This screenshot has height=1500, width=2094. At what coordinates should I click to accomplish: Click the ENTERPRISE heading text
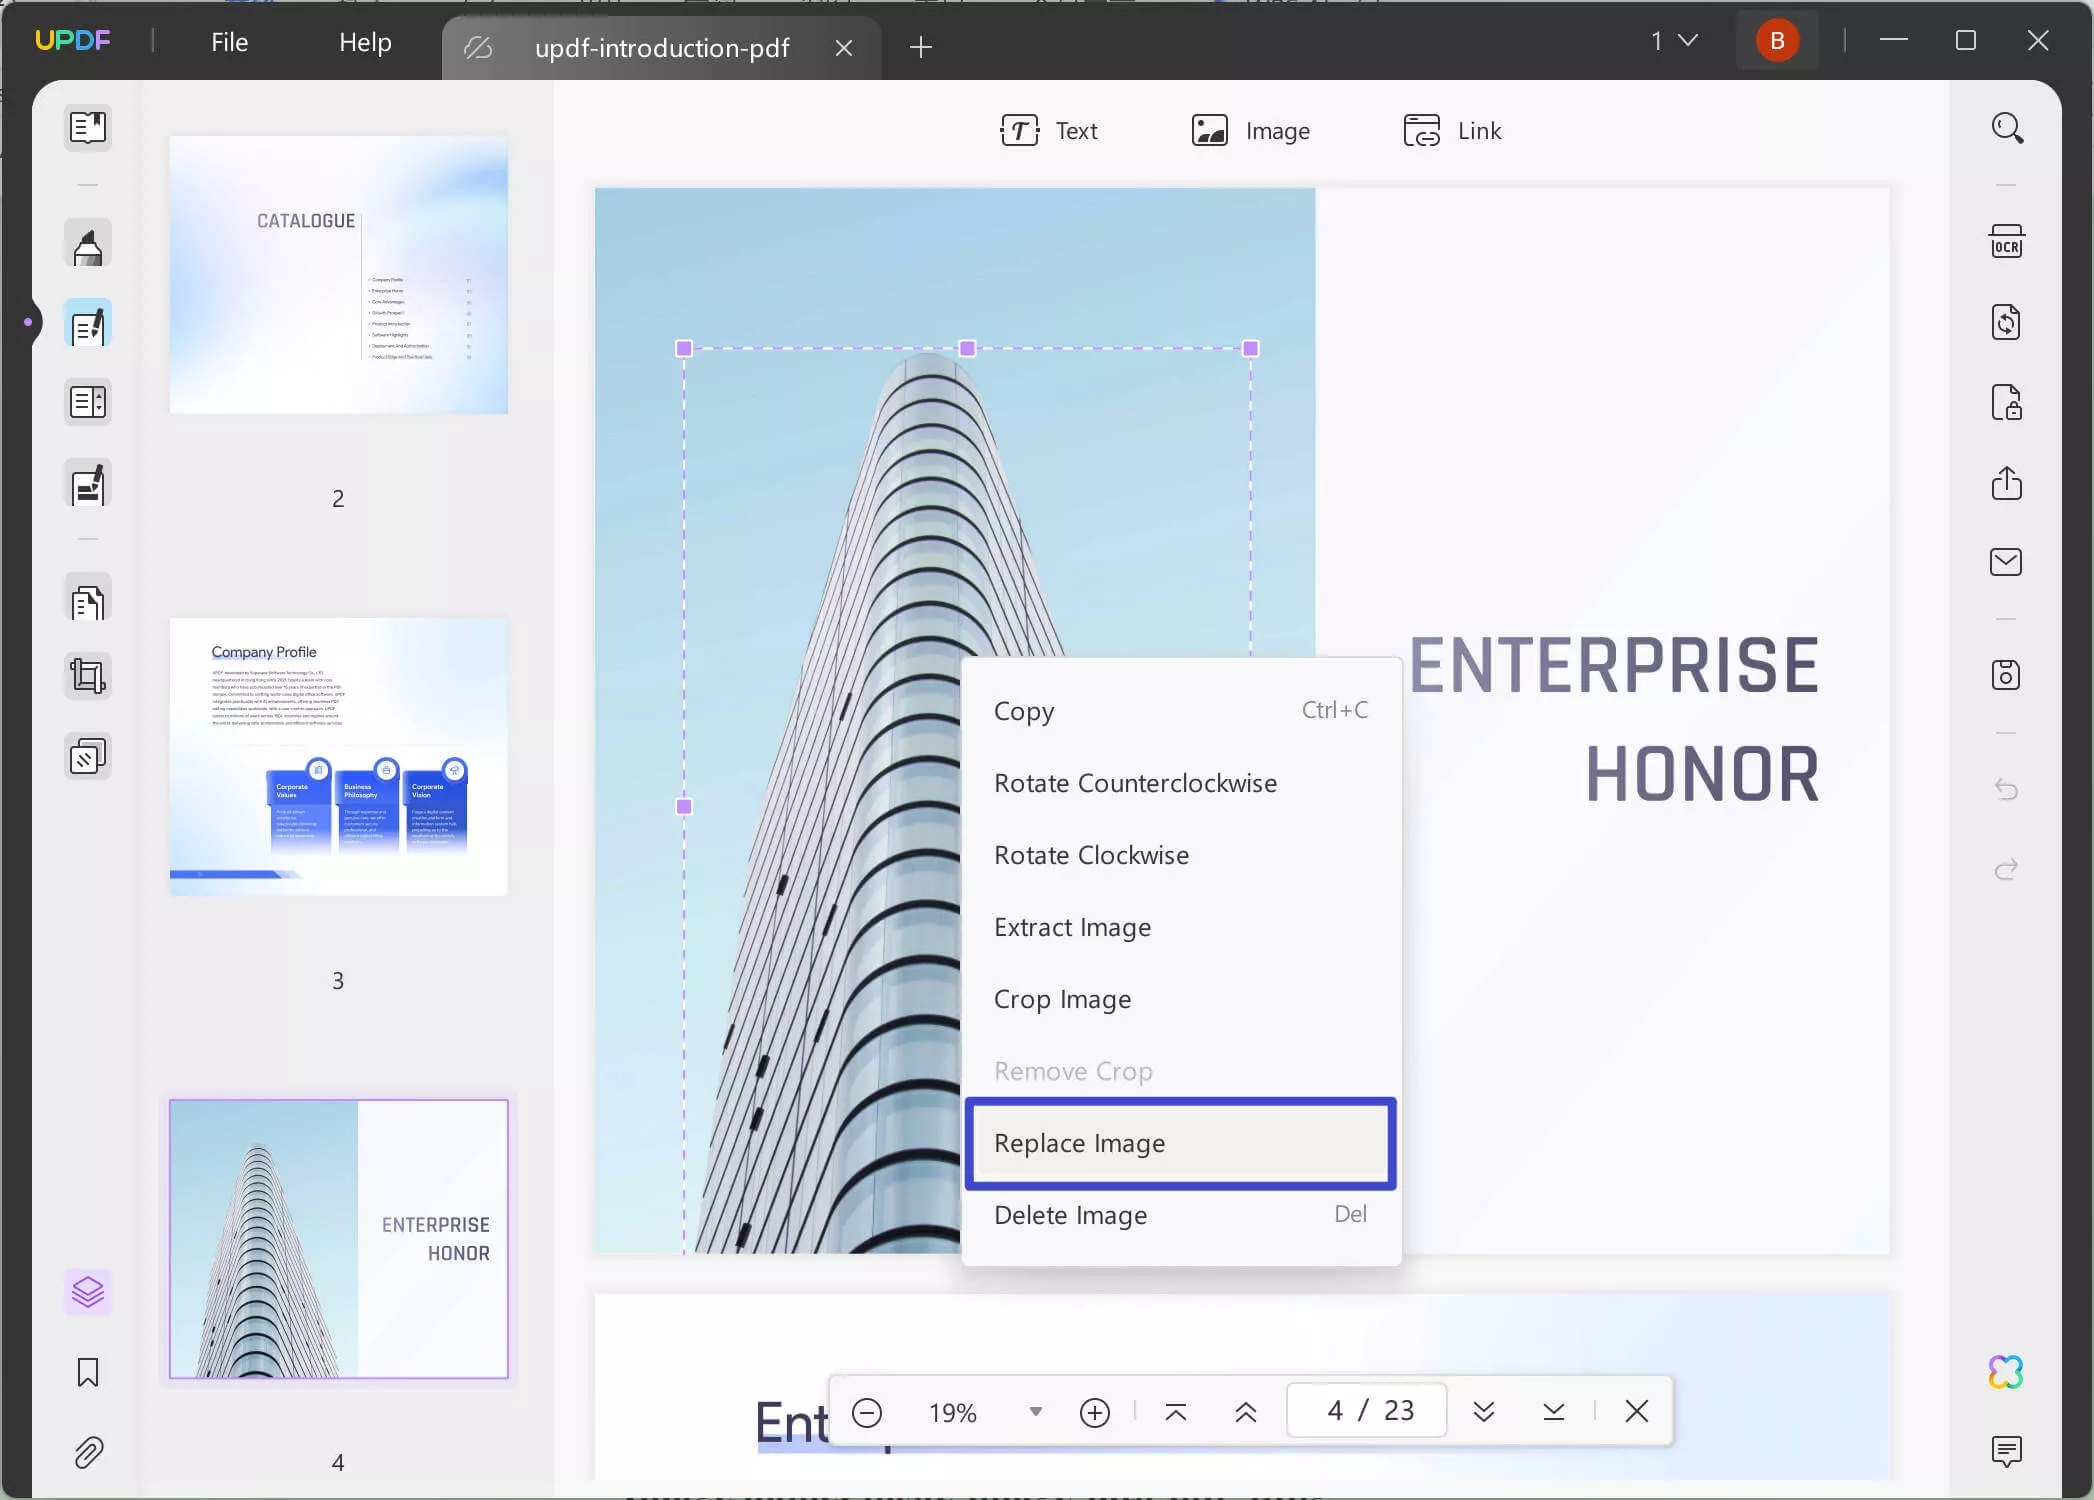1614,665
